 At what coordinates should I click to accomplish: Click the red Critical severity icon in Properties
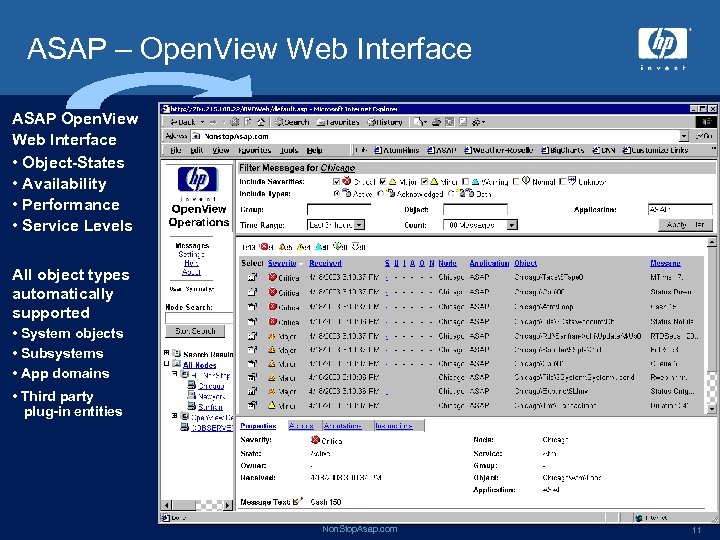(x=315, y=440)
